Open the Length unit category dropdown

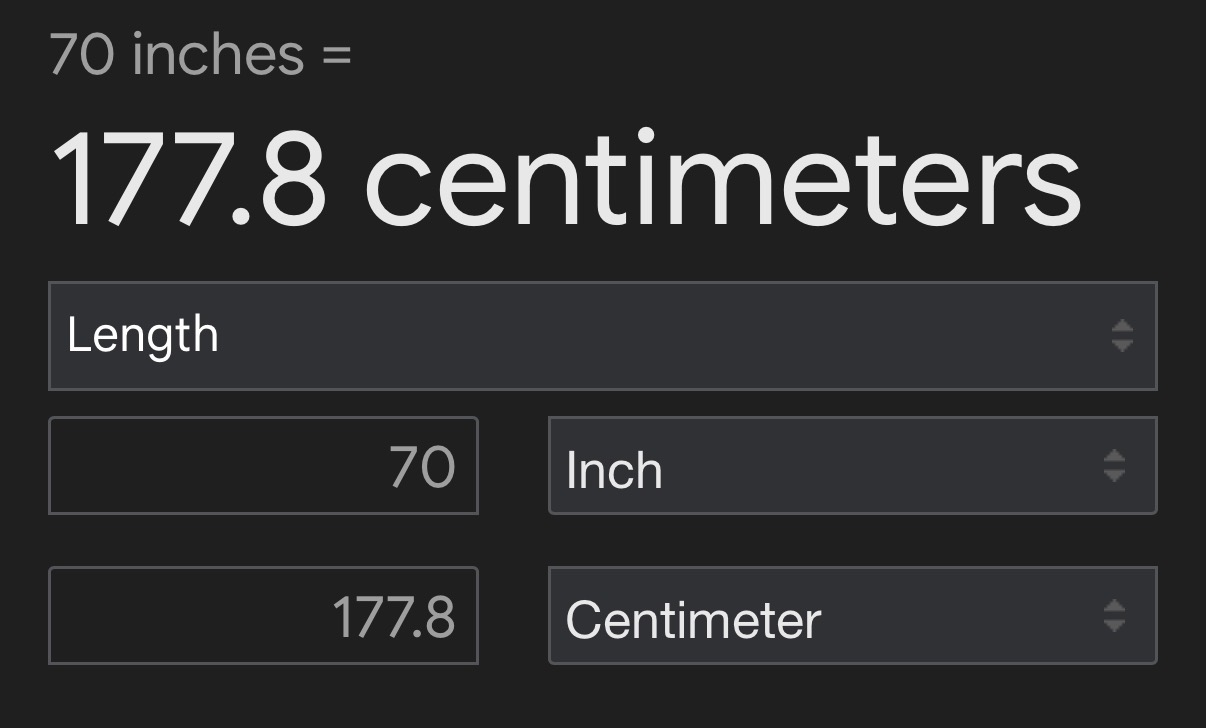602,336
